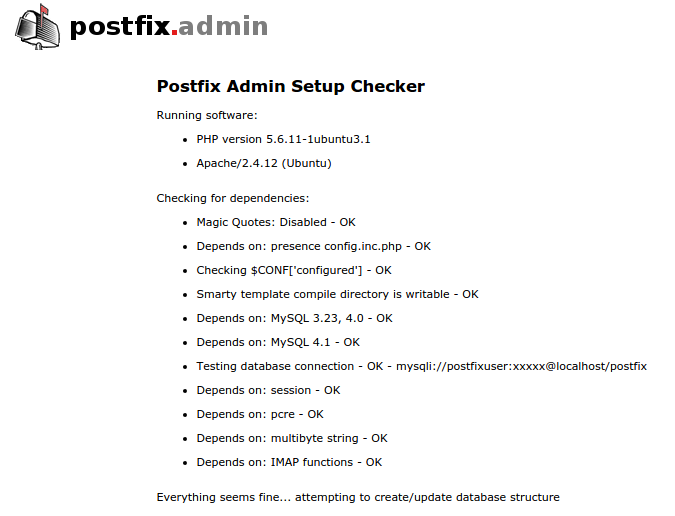
Task: Click the Checking $CONF['configured'] entry
Action: pos(294,270)
